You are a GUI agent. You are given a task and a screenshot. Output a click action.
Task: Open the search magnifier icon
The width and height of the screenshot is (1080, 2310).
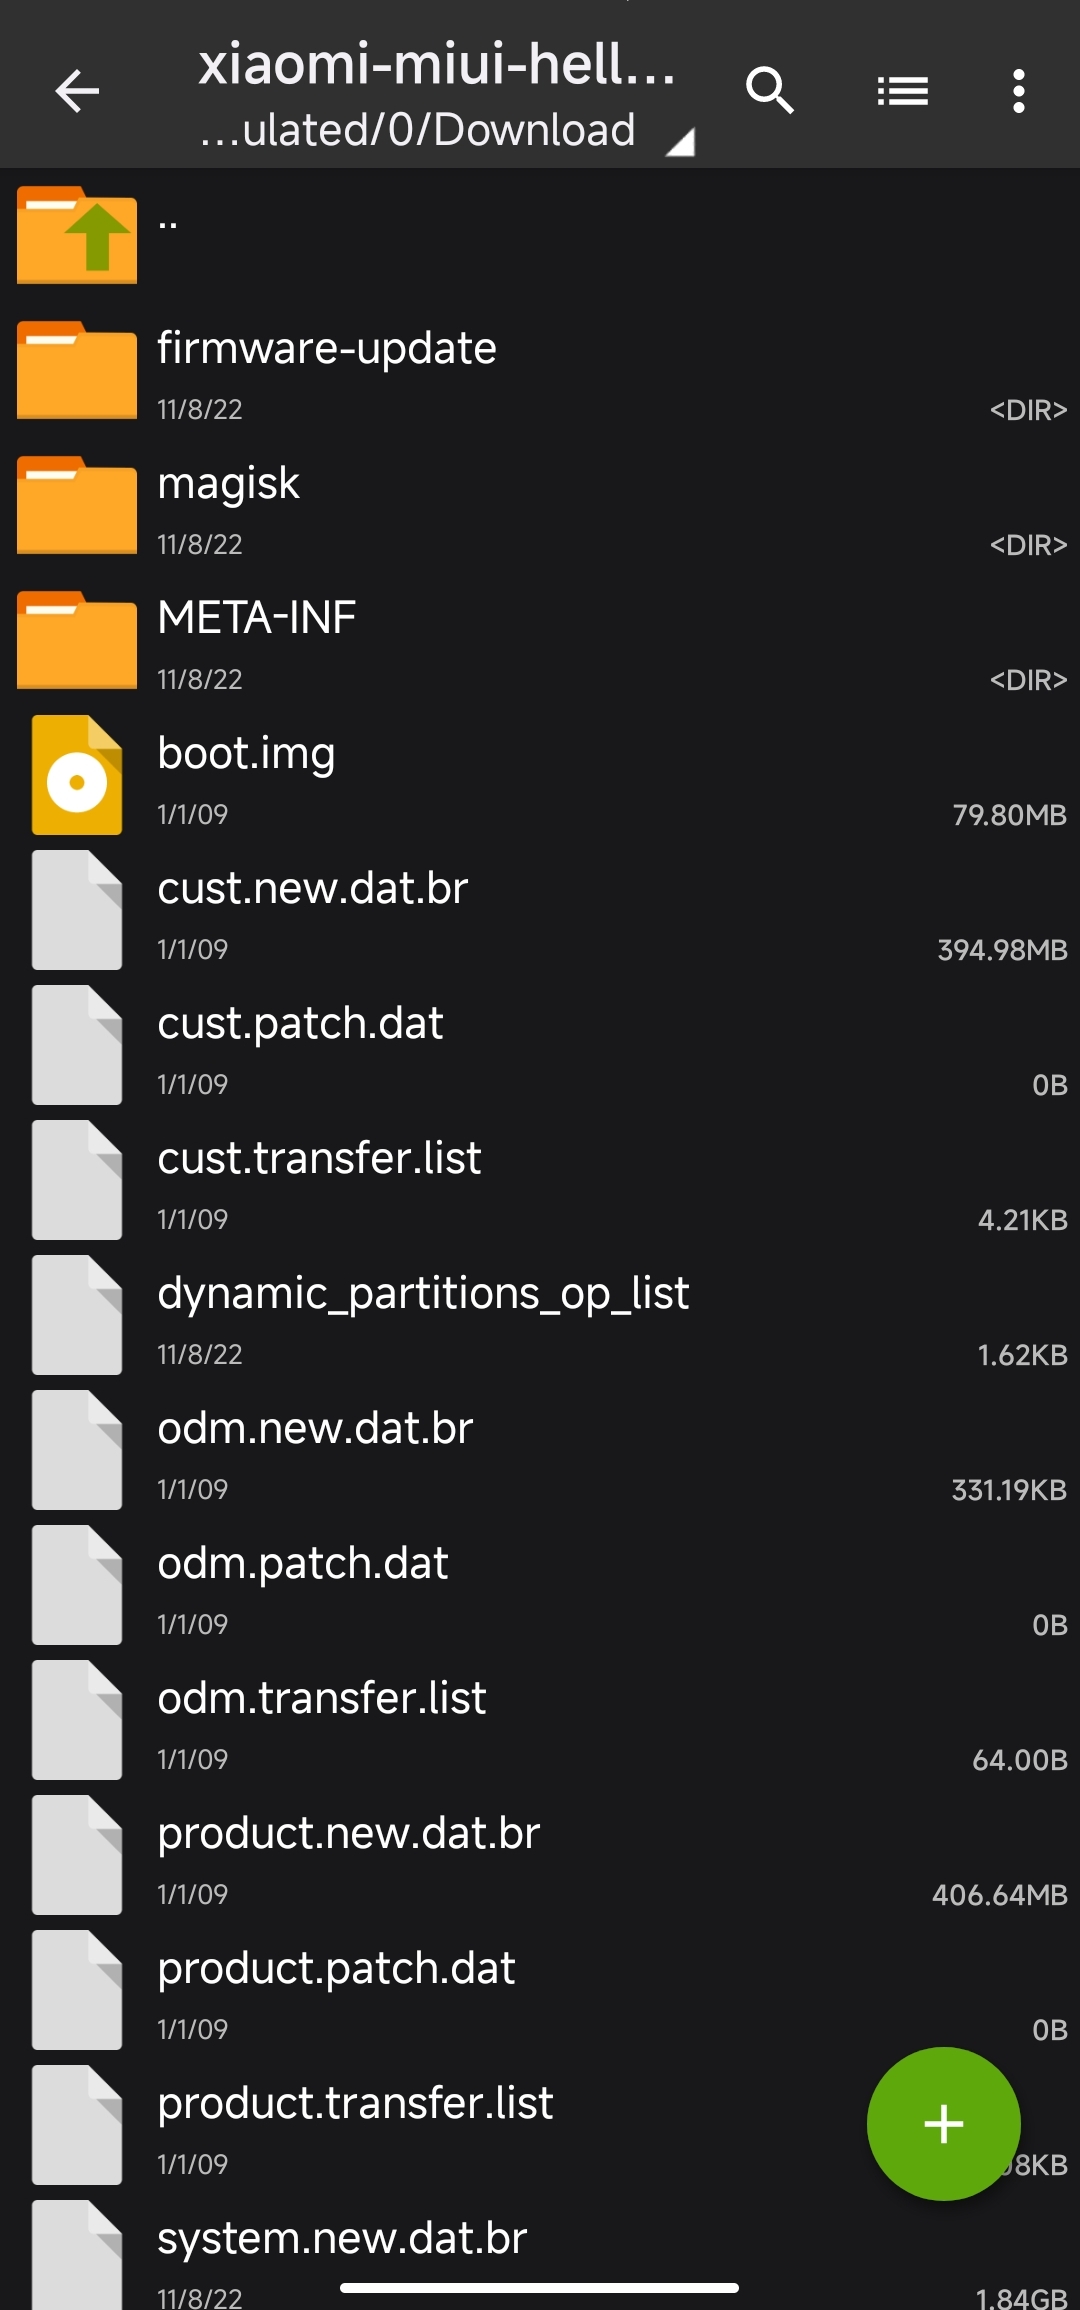[770, 91]
